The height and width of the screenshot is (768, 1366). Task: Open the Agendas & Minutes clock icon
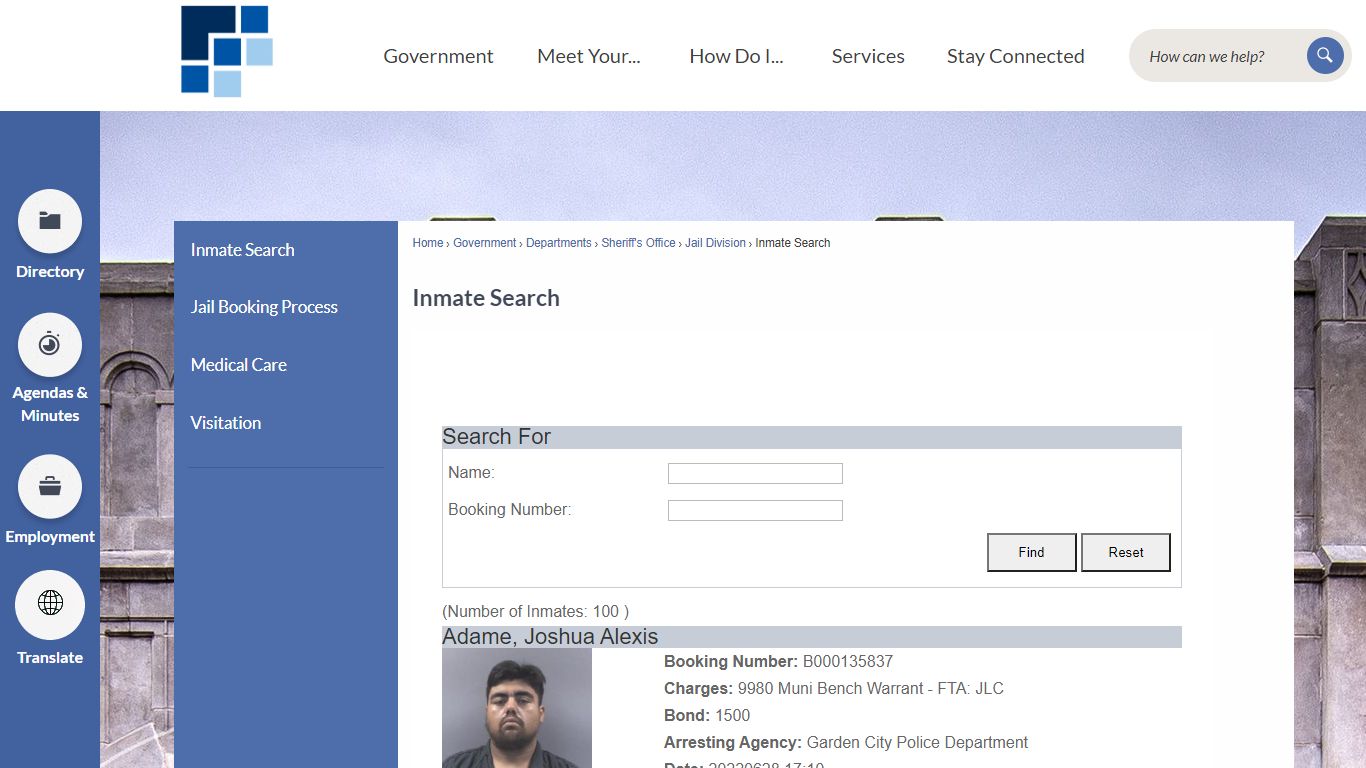(x=50, y=345)
